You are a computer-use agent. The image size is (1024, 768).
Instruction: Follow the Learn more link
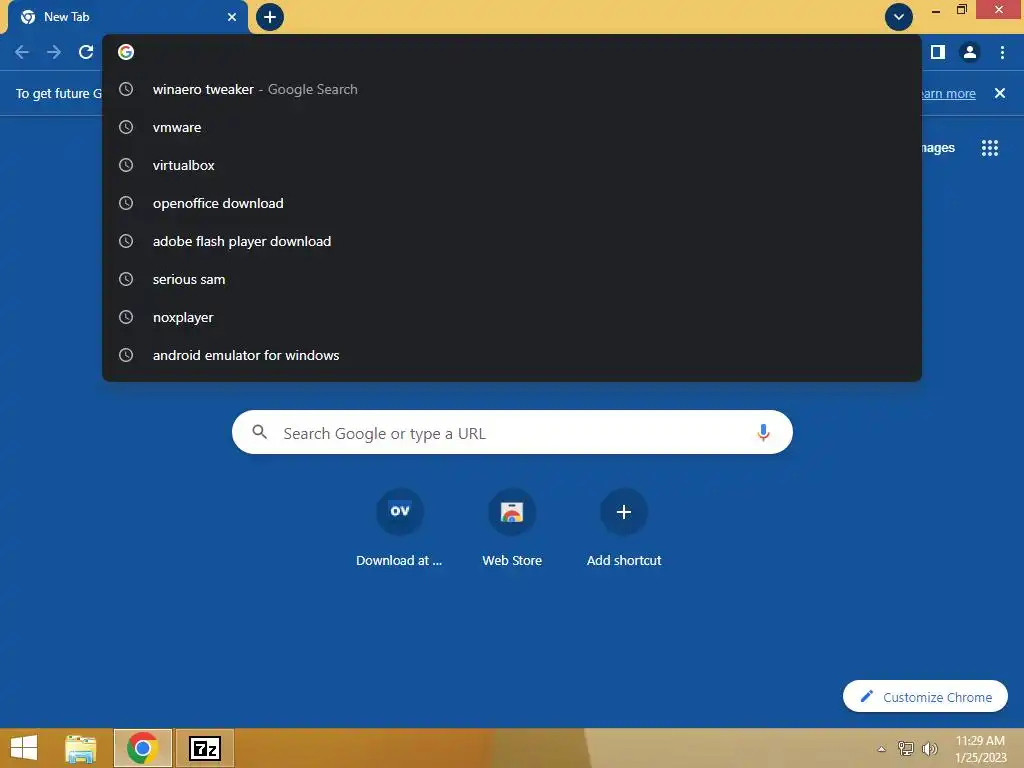coord(948,93)
